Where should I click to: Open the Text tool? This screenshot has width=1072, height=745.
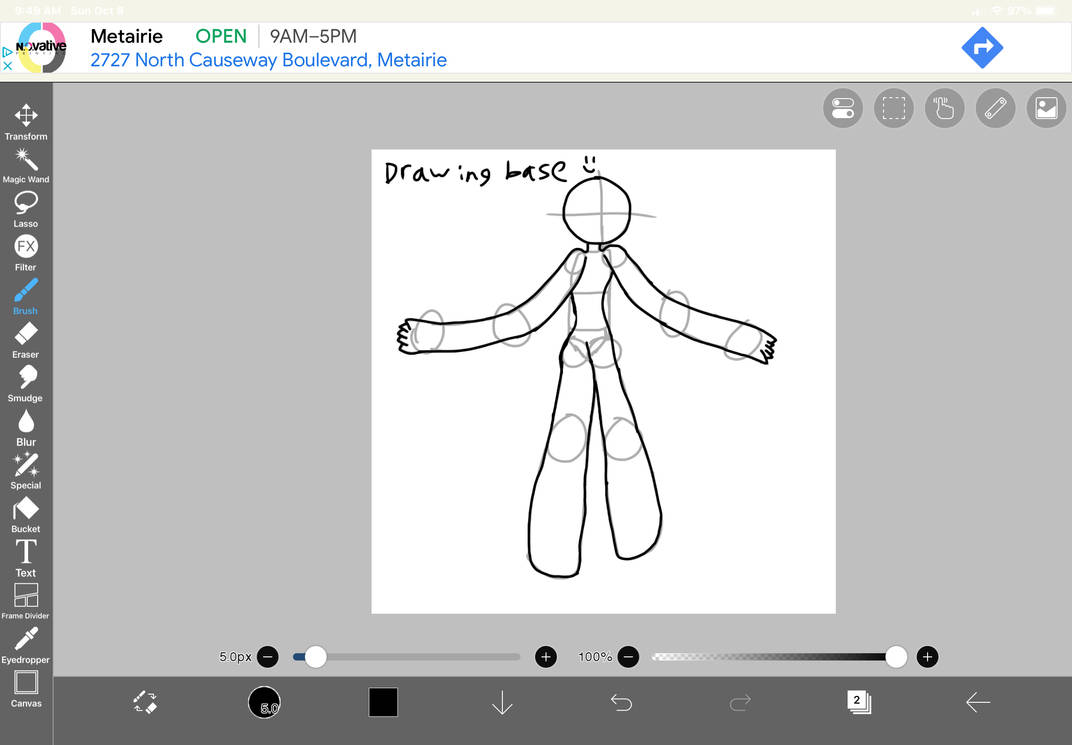point(25,556)
